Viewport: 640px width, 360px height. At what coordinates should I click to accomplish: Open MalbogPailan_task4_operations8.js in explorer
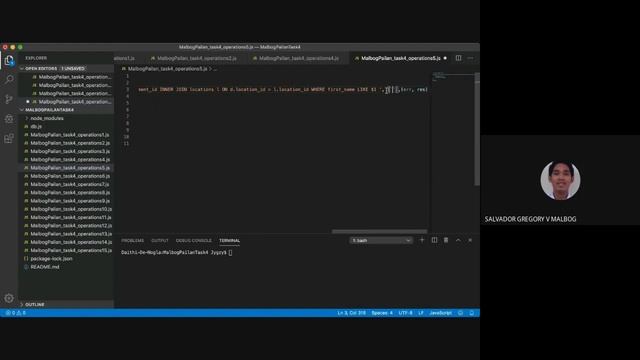click(x=69, y=193)
